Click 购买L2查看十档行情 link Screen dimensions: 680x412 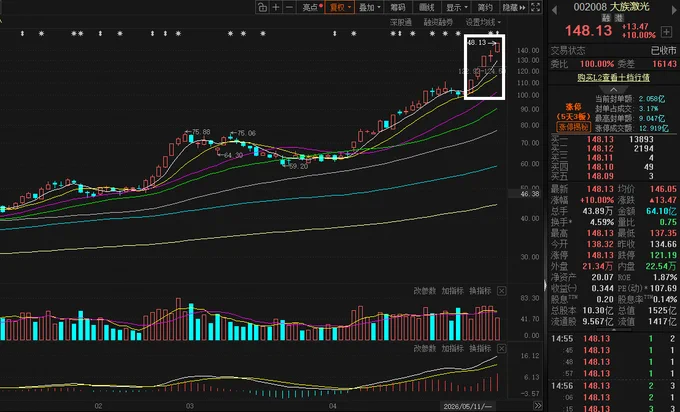click(613, 78)
